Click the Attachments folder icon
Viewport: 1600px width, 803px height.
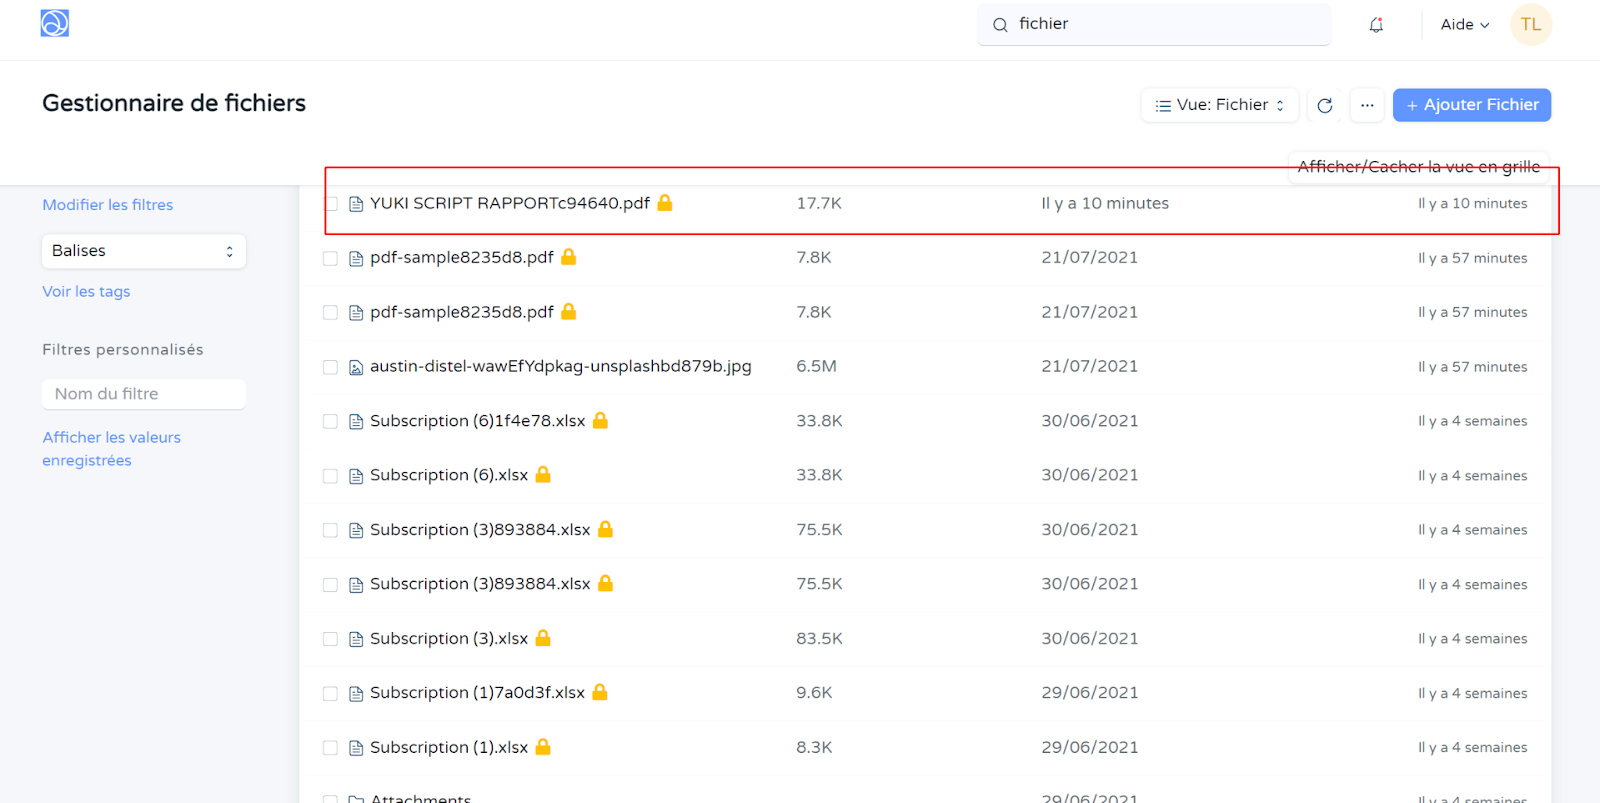pyautogui.click(x=356, y=799)
